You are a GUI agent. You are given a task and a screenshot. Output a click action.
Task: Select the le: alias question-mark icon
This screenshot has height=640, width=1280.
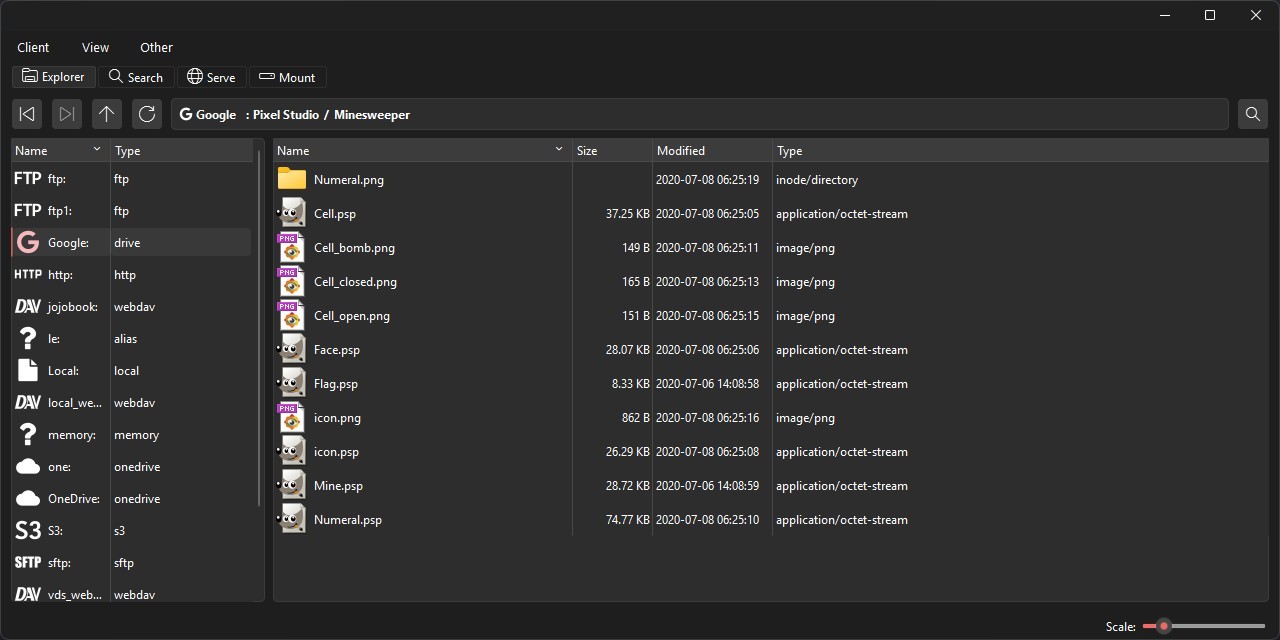coord(28,339)
